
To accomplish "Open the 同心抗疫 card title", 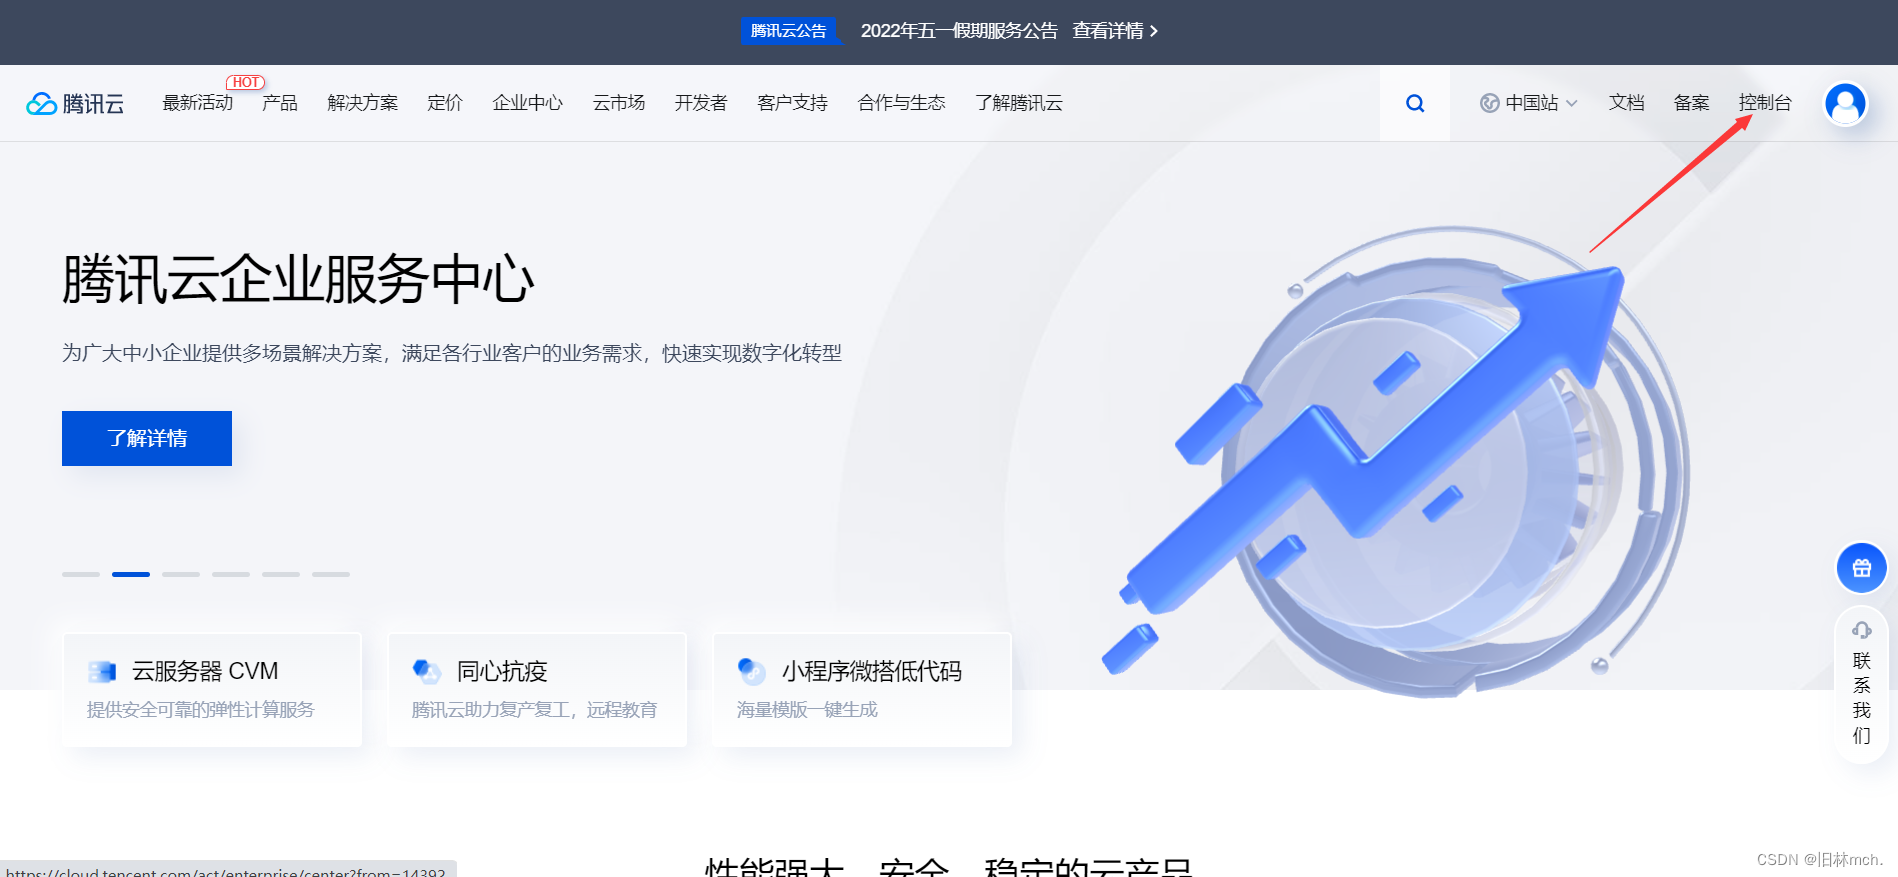I will [x=502, y=671].
